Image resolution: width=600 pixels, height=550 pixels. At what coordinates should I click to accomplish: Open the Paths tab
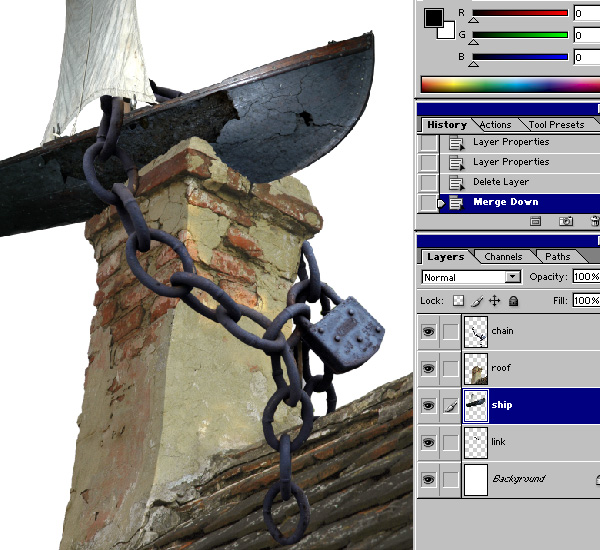click(558, 257)
